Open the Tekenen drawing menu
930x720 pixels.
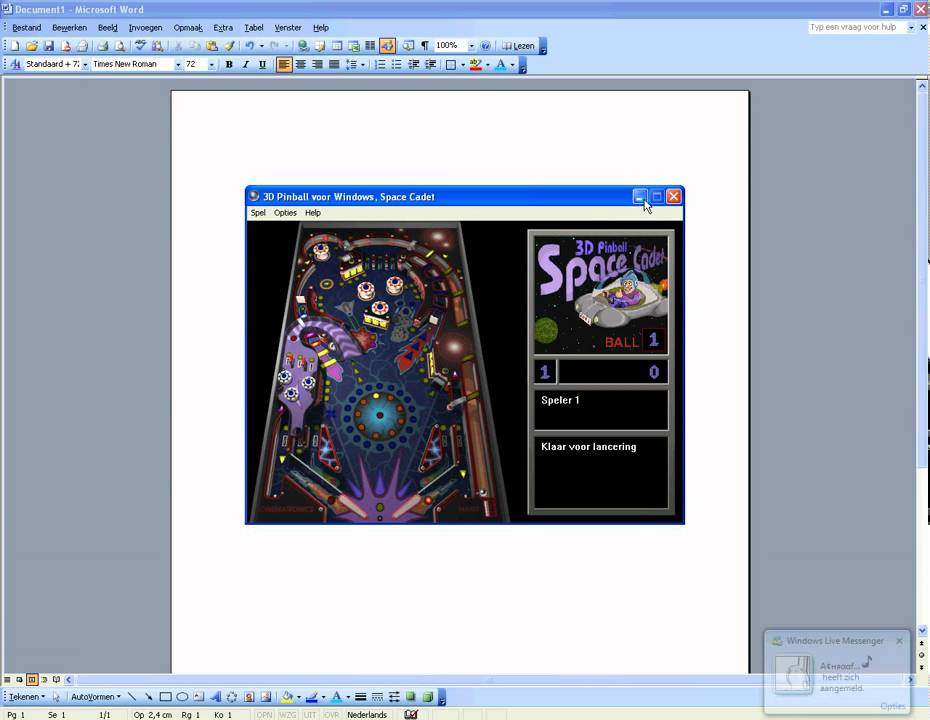(x=27, y=697)
